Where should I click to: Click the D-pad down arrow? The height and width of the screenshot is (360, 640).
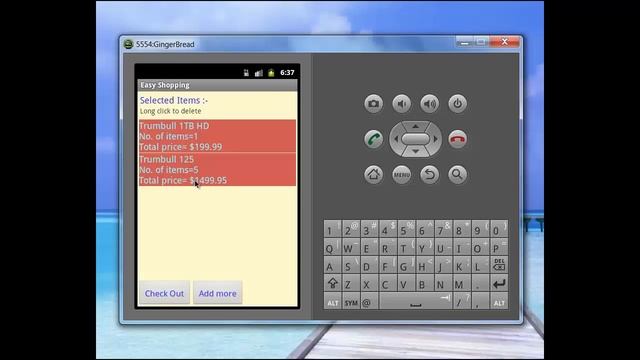coord(416,151)
